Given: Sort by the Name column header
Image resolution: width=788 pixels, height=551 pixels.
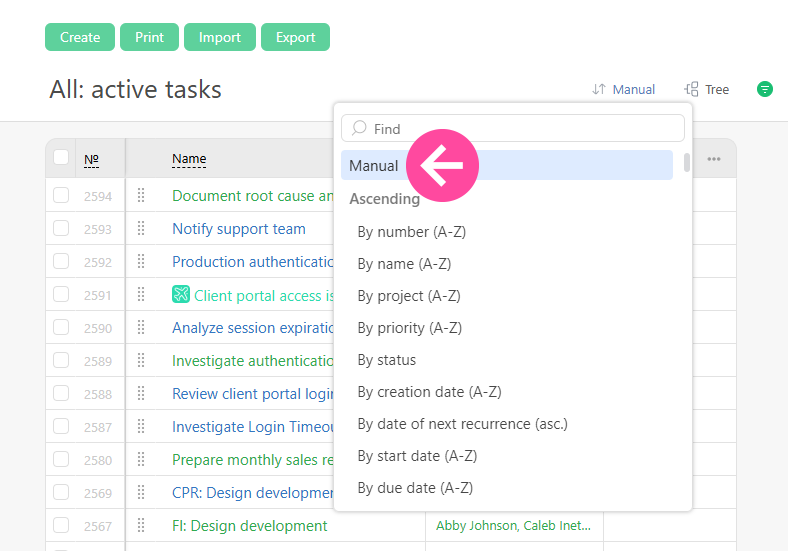Looking at the screenshot, I should tap(189, 159).
